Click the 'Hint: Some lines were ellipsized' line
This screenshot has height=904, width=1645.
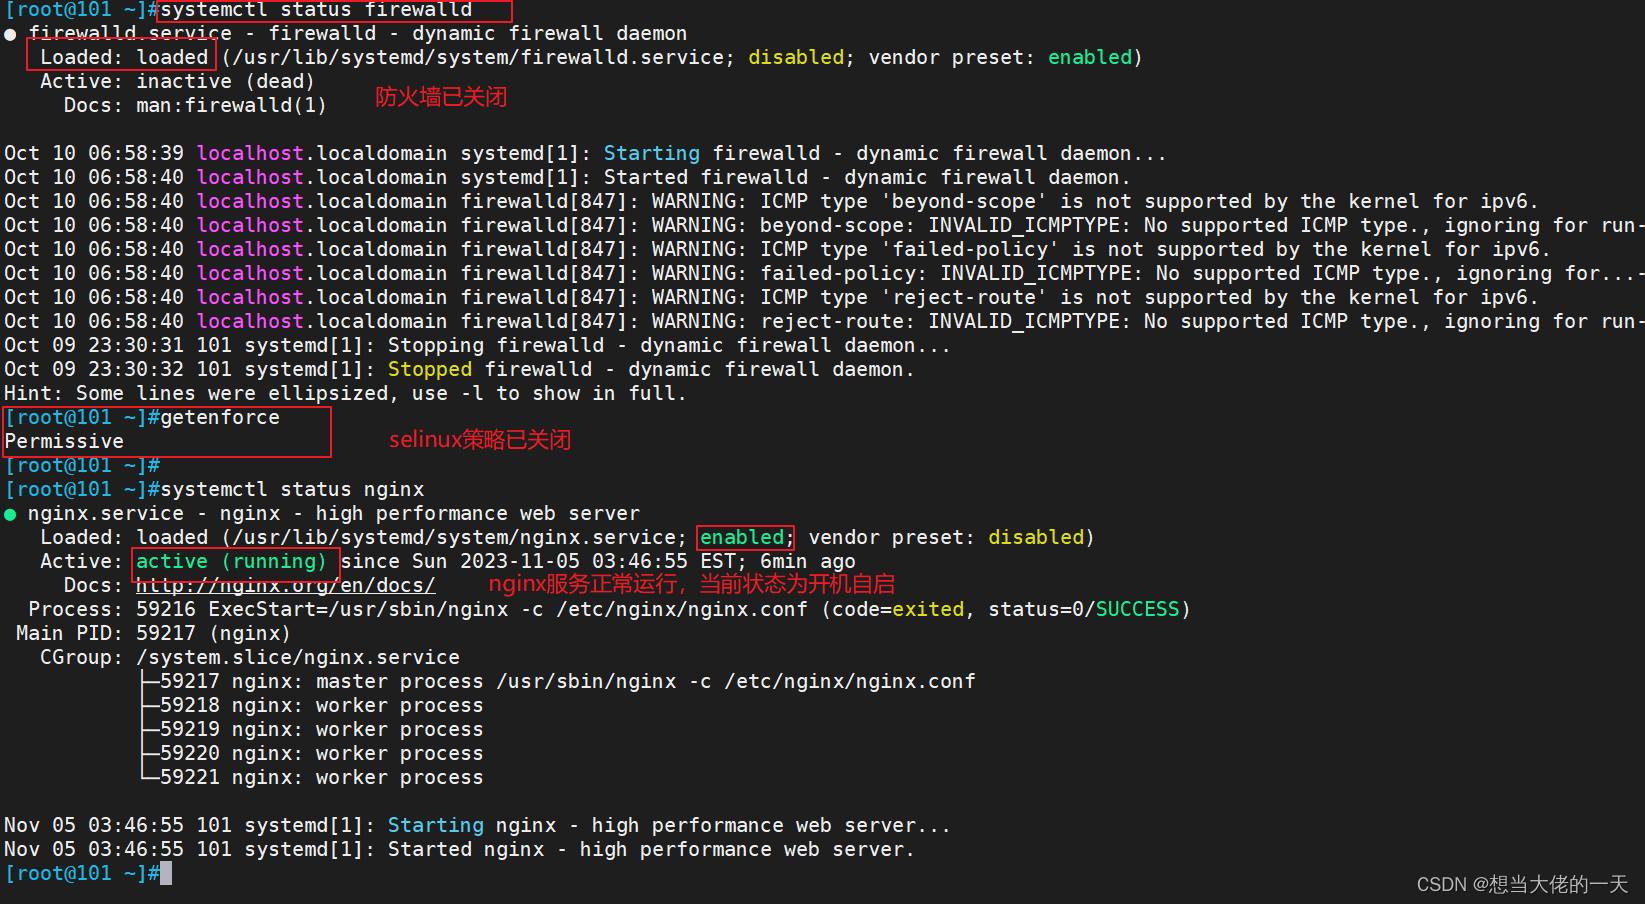pyautogui.click(x=345, y=393)
